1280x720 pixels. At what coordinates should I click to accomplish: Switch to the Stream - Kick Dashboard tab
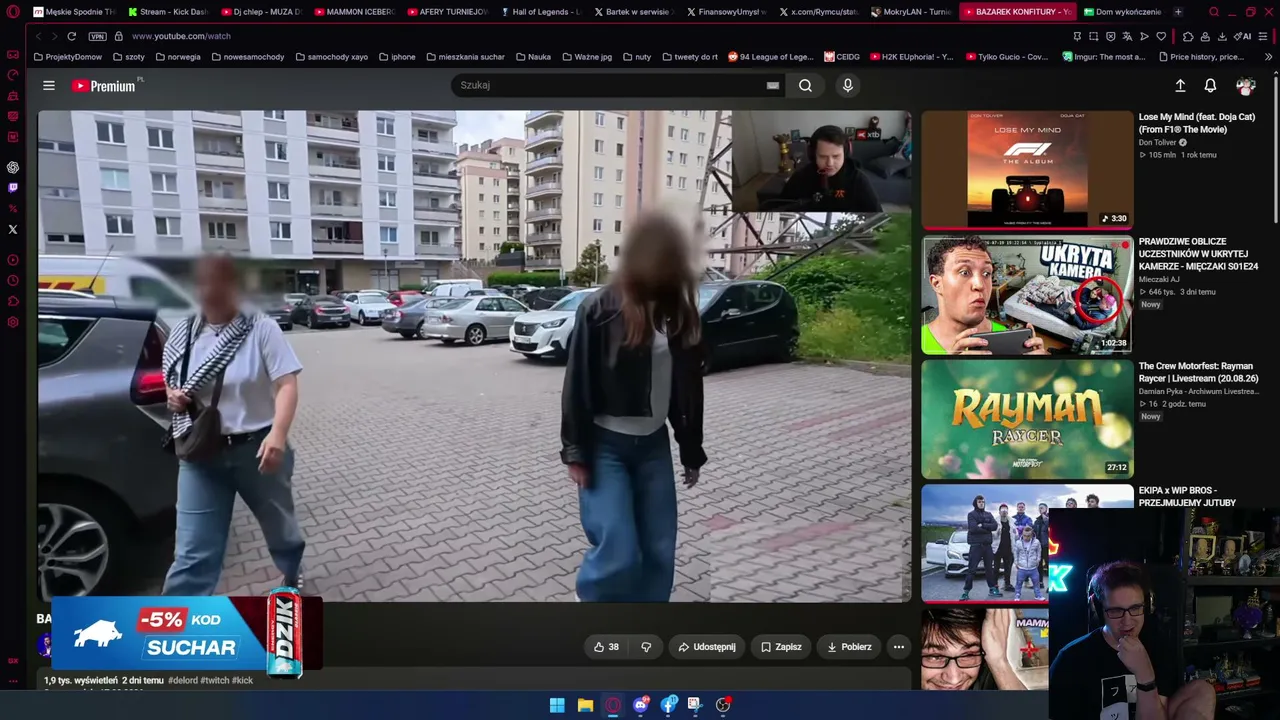point(168,12)
